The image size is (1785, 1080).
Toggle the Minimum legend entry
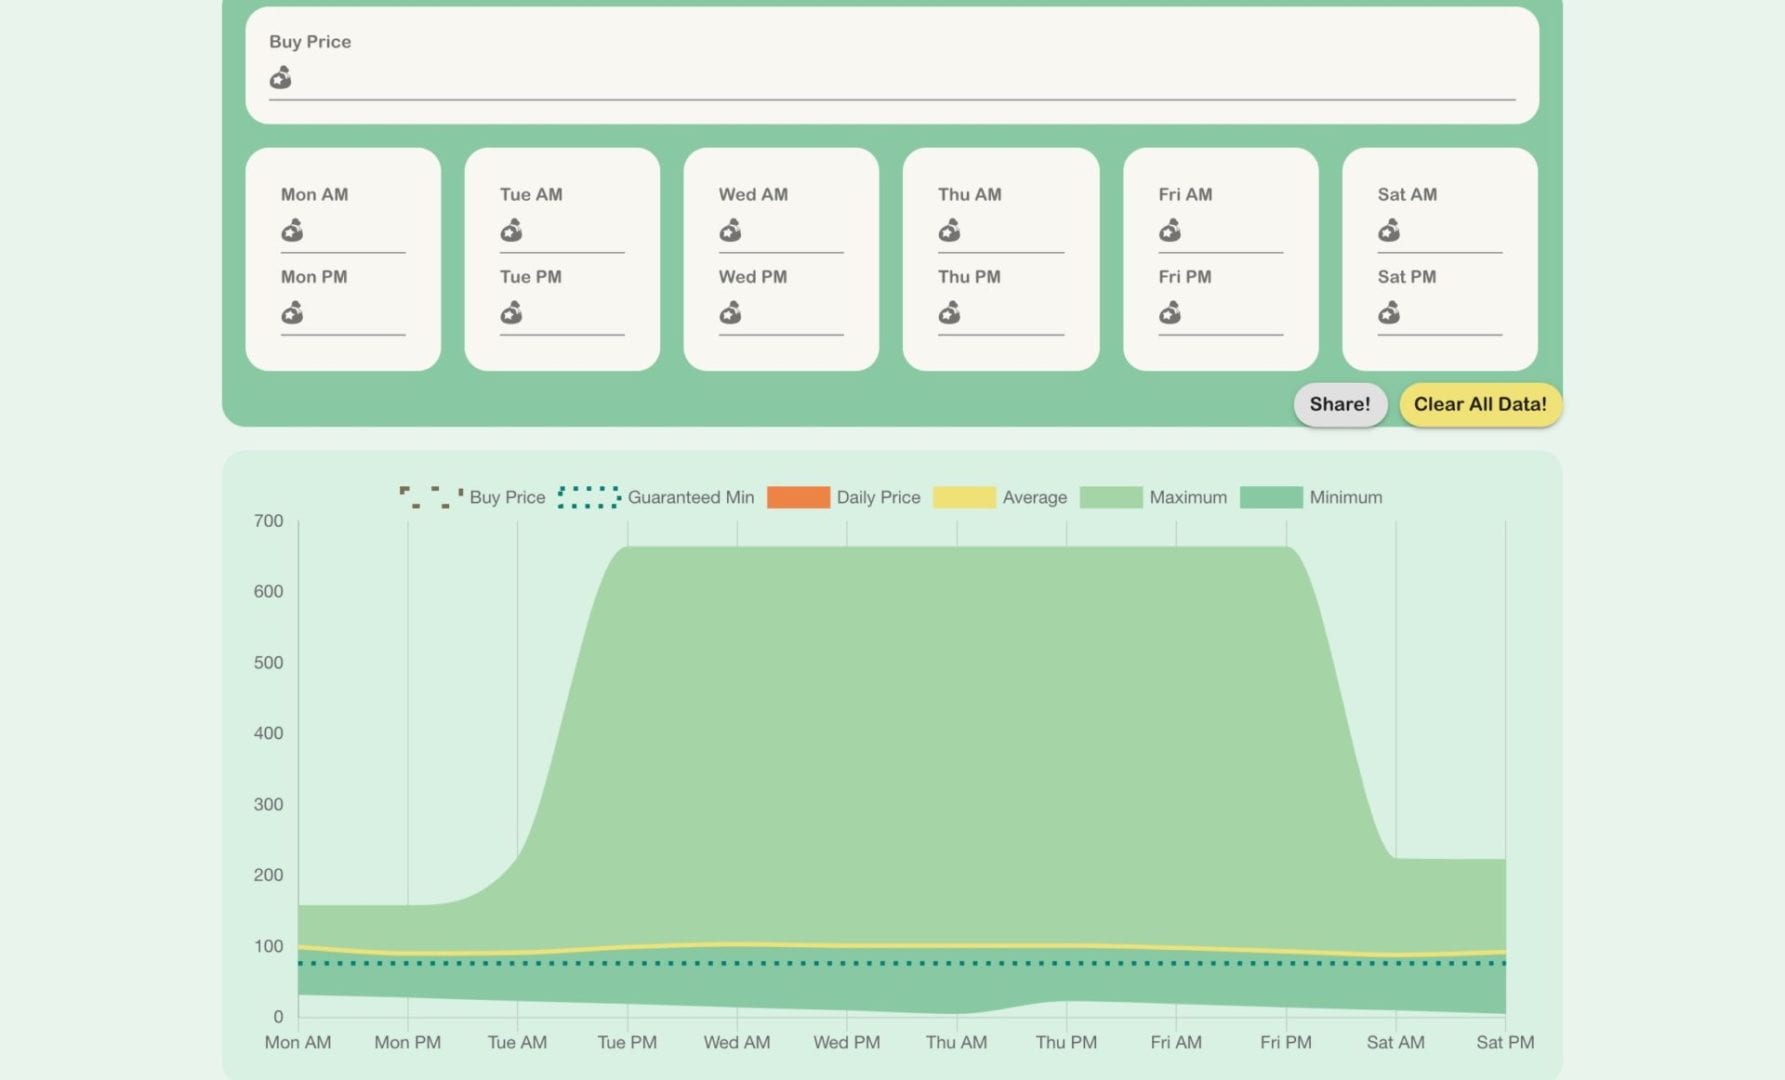click(1311, 497)
